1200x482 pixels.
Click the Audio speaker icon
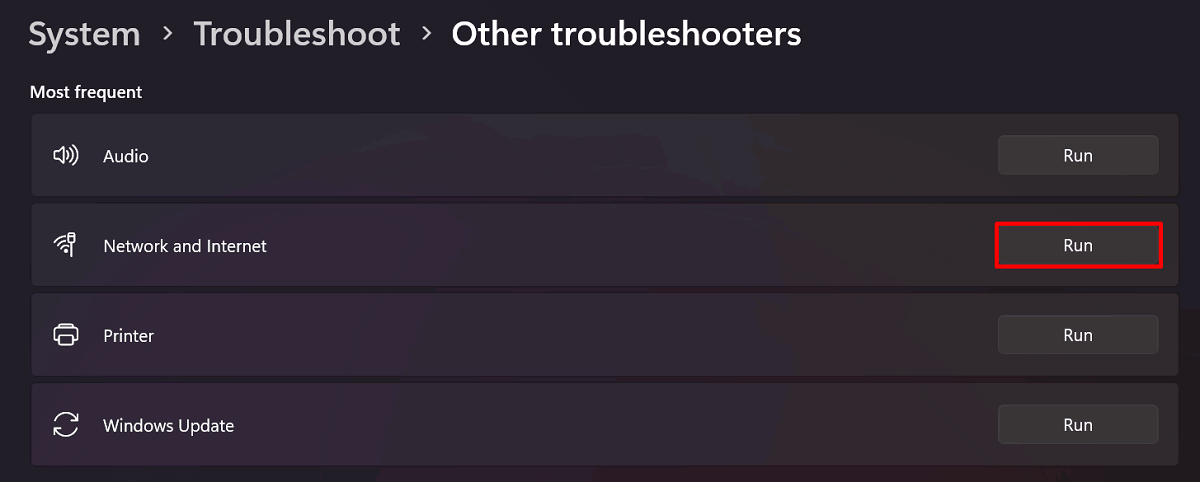[66, 155]
